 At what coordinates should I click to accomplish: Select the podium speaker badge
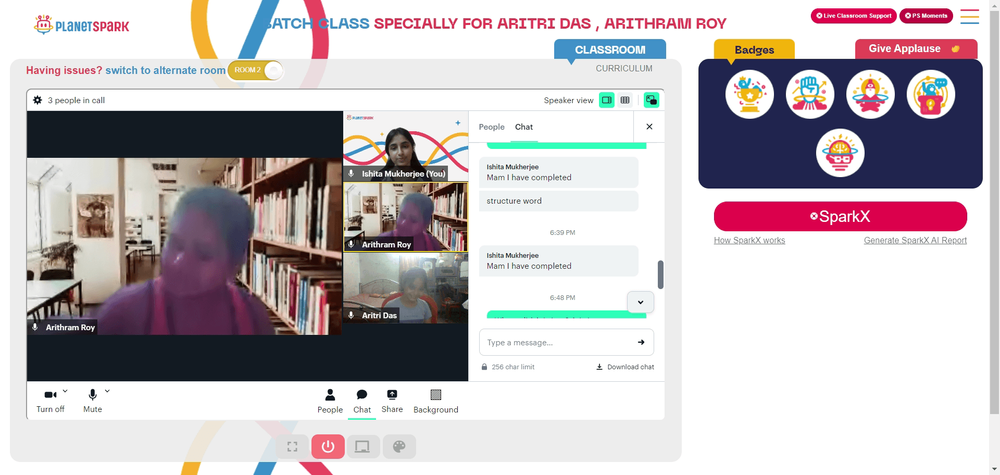[930, 94]
